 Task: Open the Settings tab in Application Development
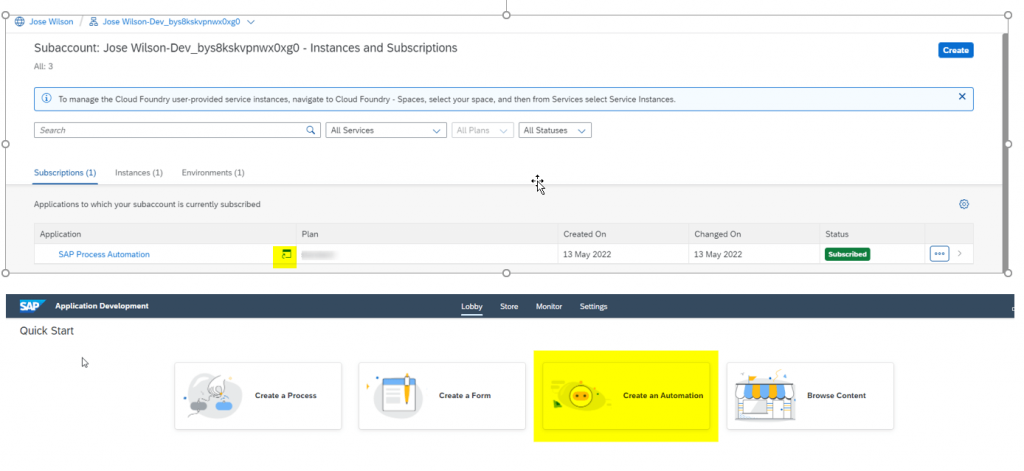click(594, 306)
